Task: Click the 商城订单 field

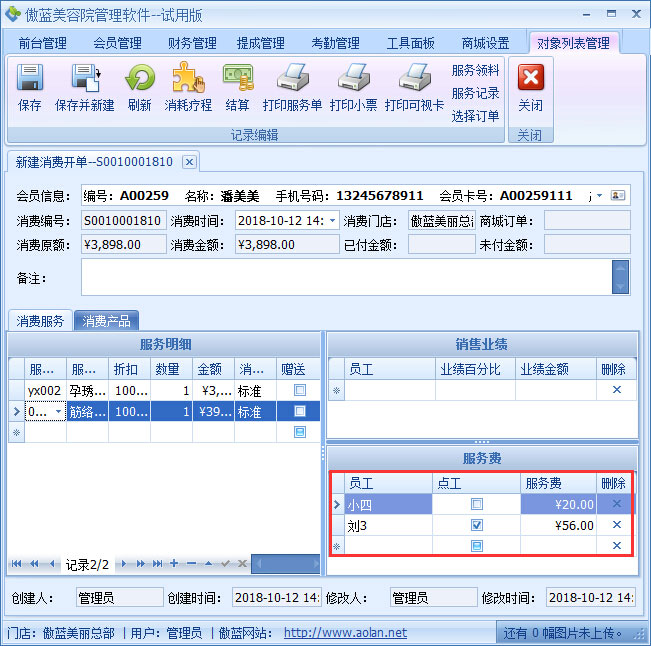Action: [587, 220]
